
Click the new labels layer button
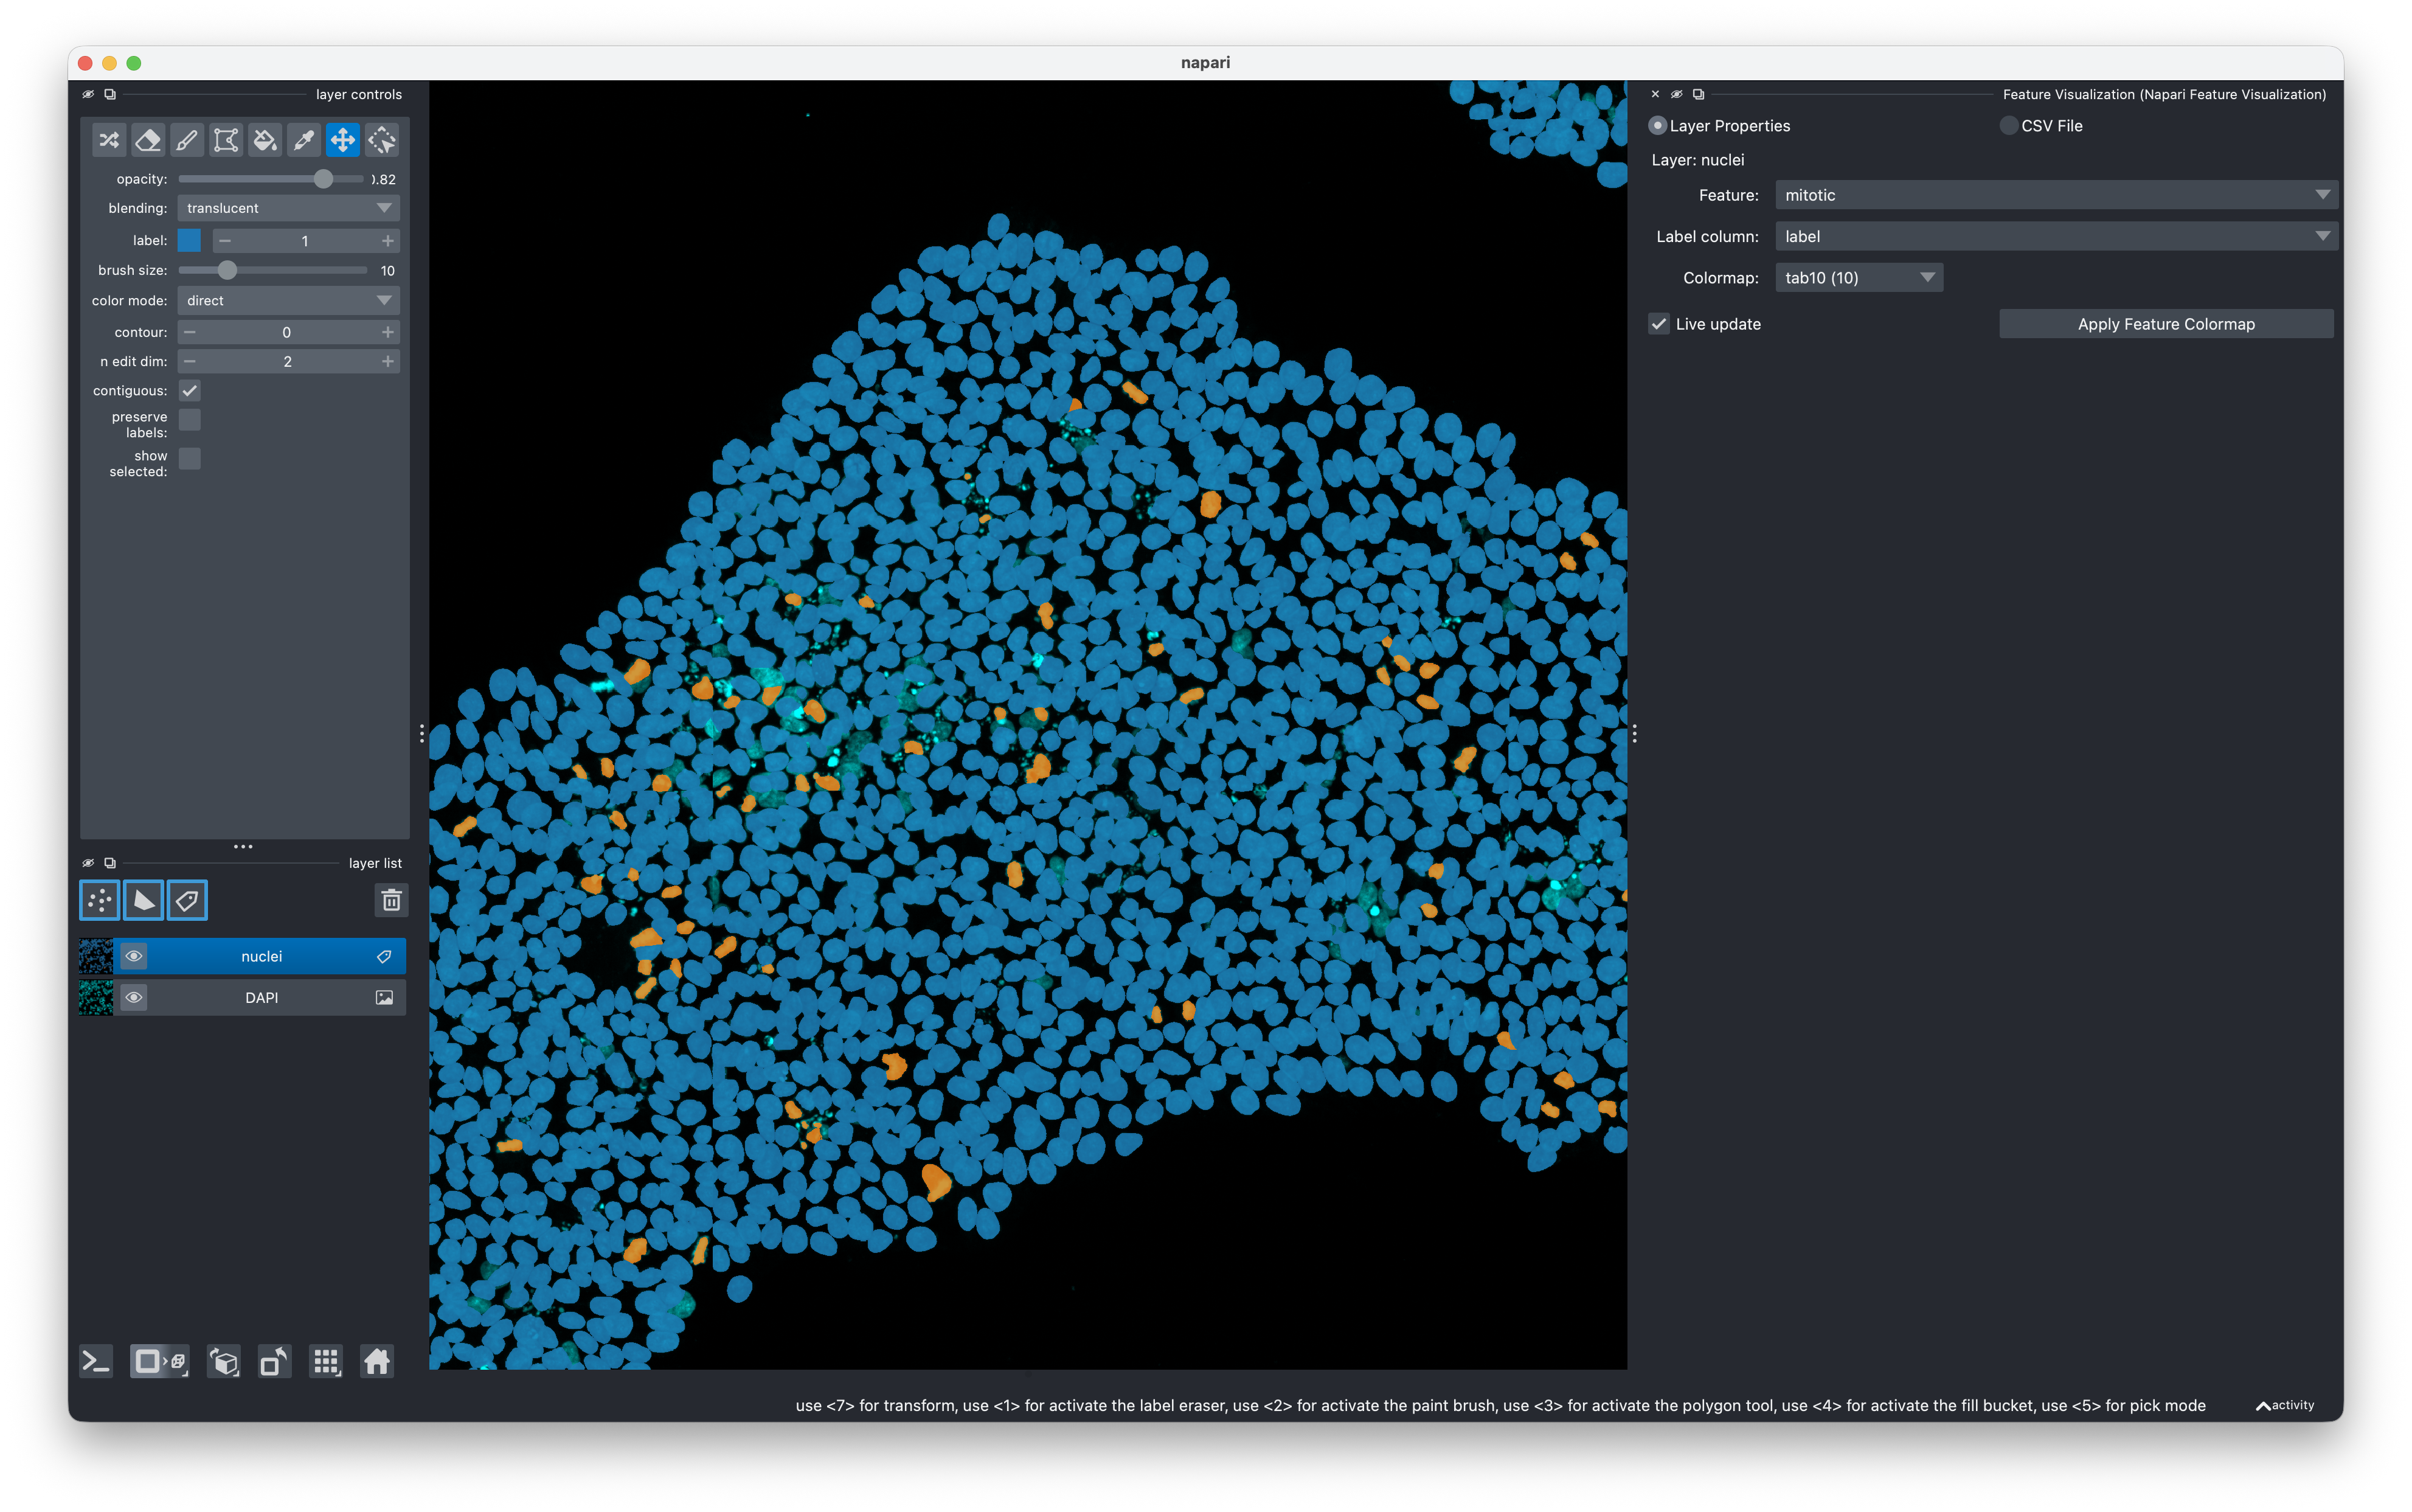coord(187,901)
